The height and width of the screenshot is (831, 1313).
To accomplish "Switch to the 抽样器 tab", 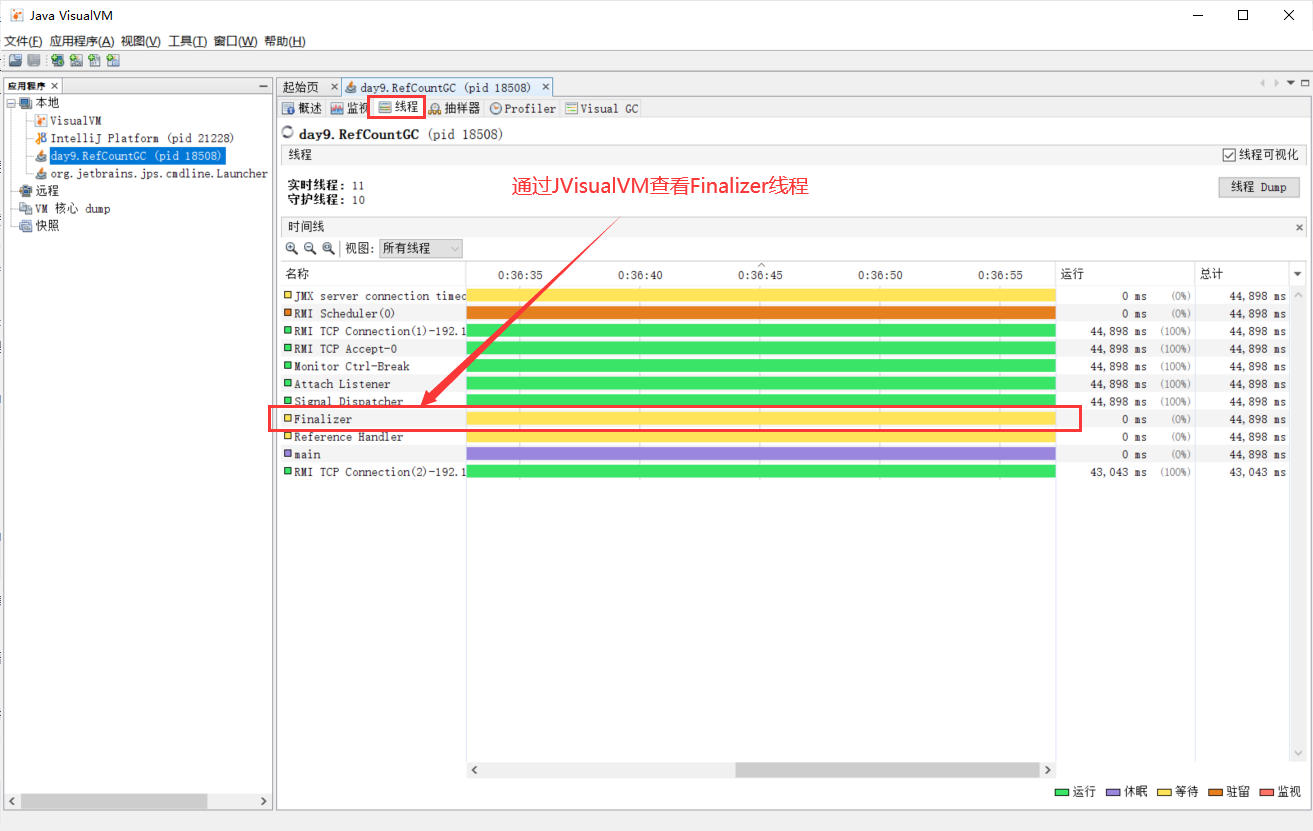I will click(x=454, y=108).
